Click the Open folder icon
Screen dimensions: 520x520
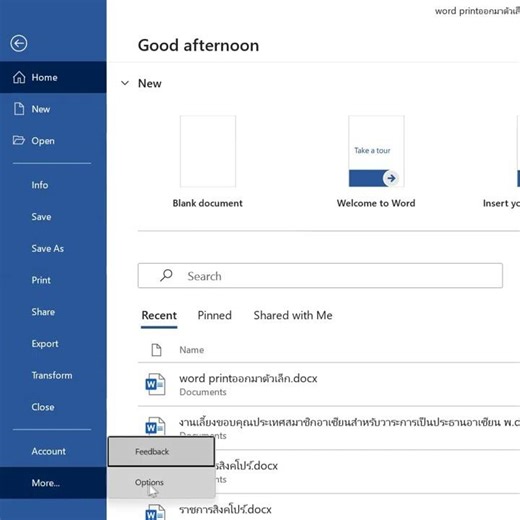(19, 140)
